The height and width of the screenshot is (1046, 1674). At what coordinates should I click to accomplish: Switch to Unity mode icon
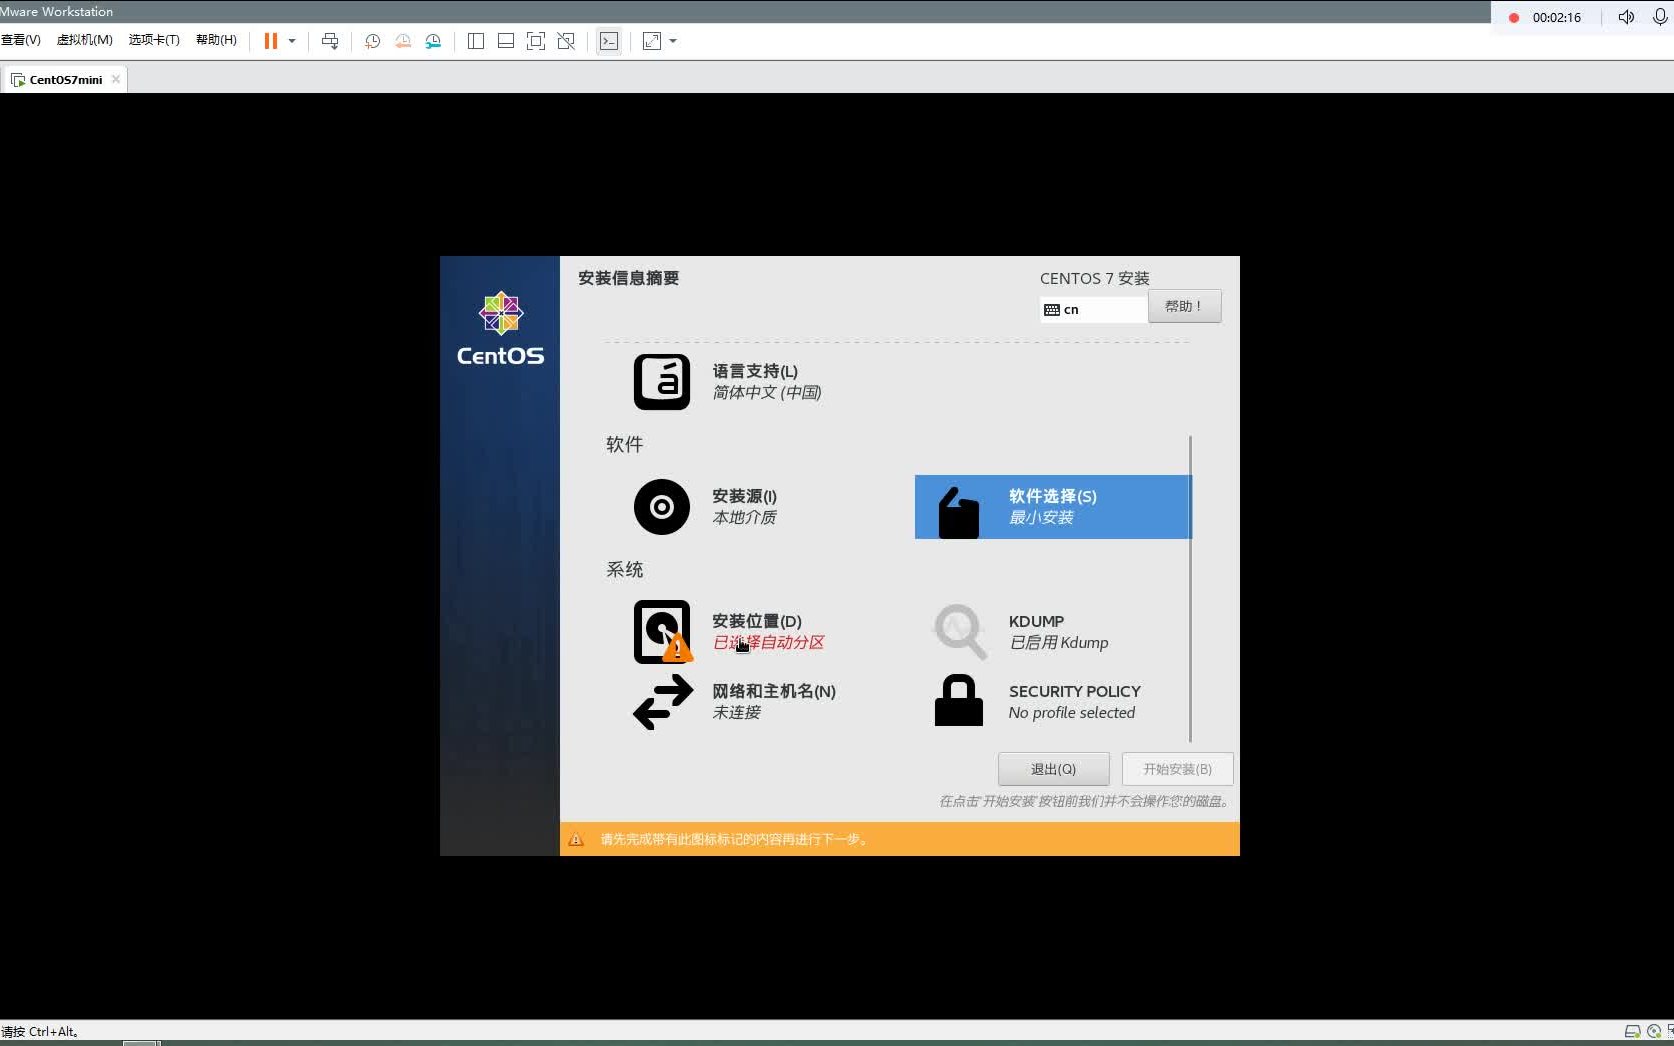point(566,41)
